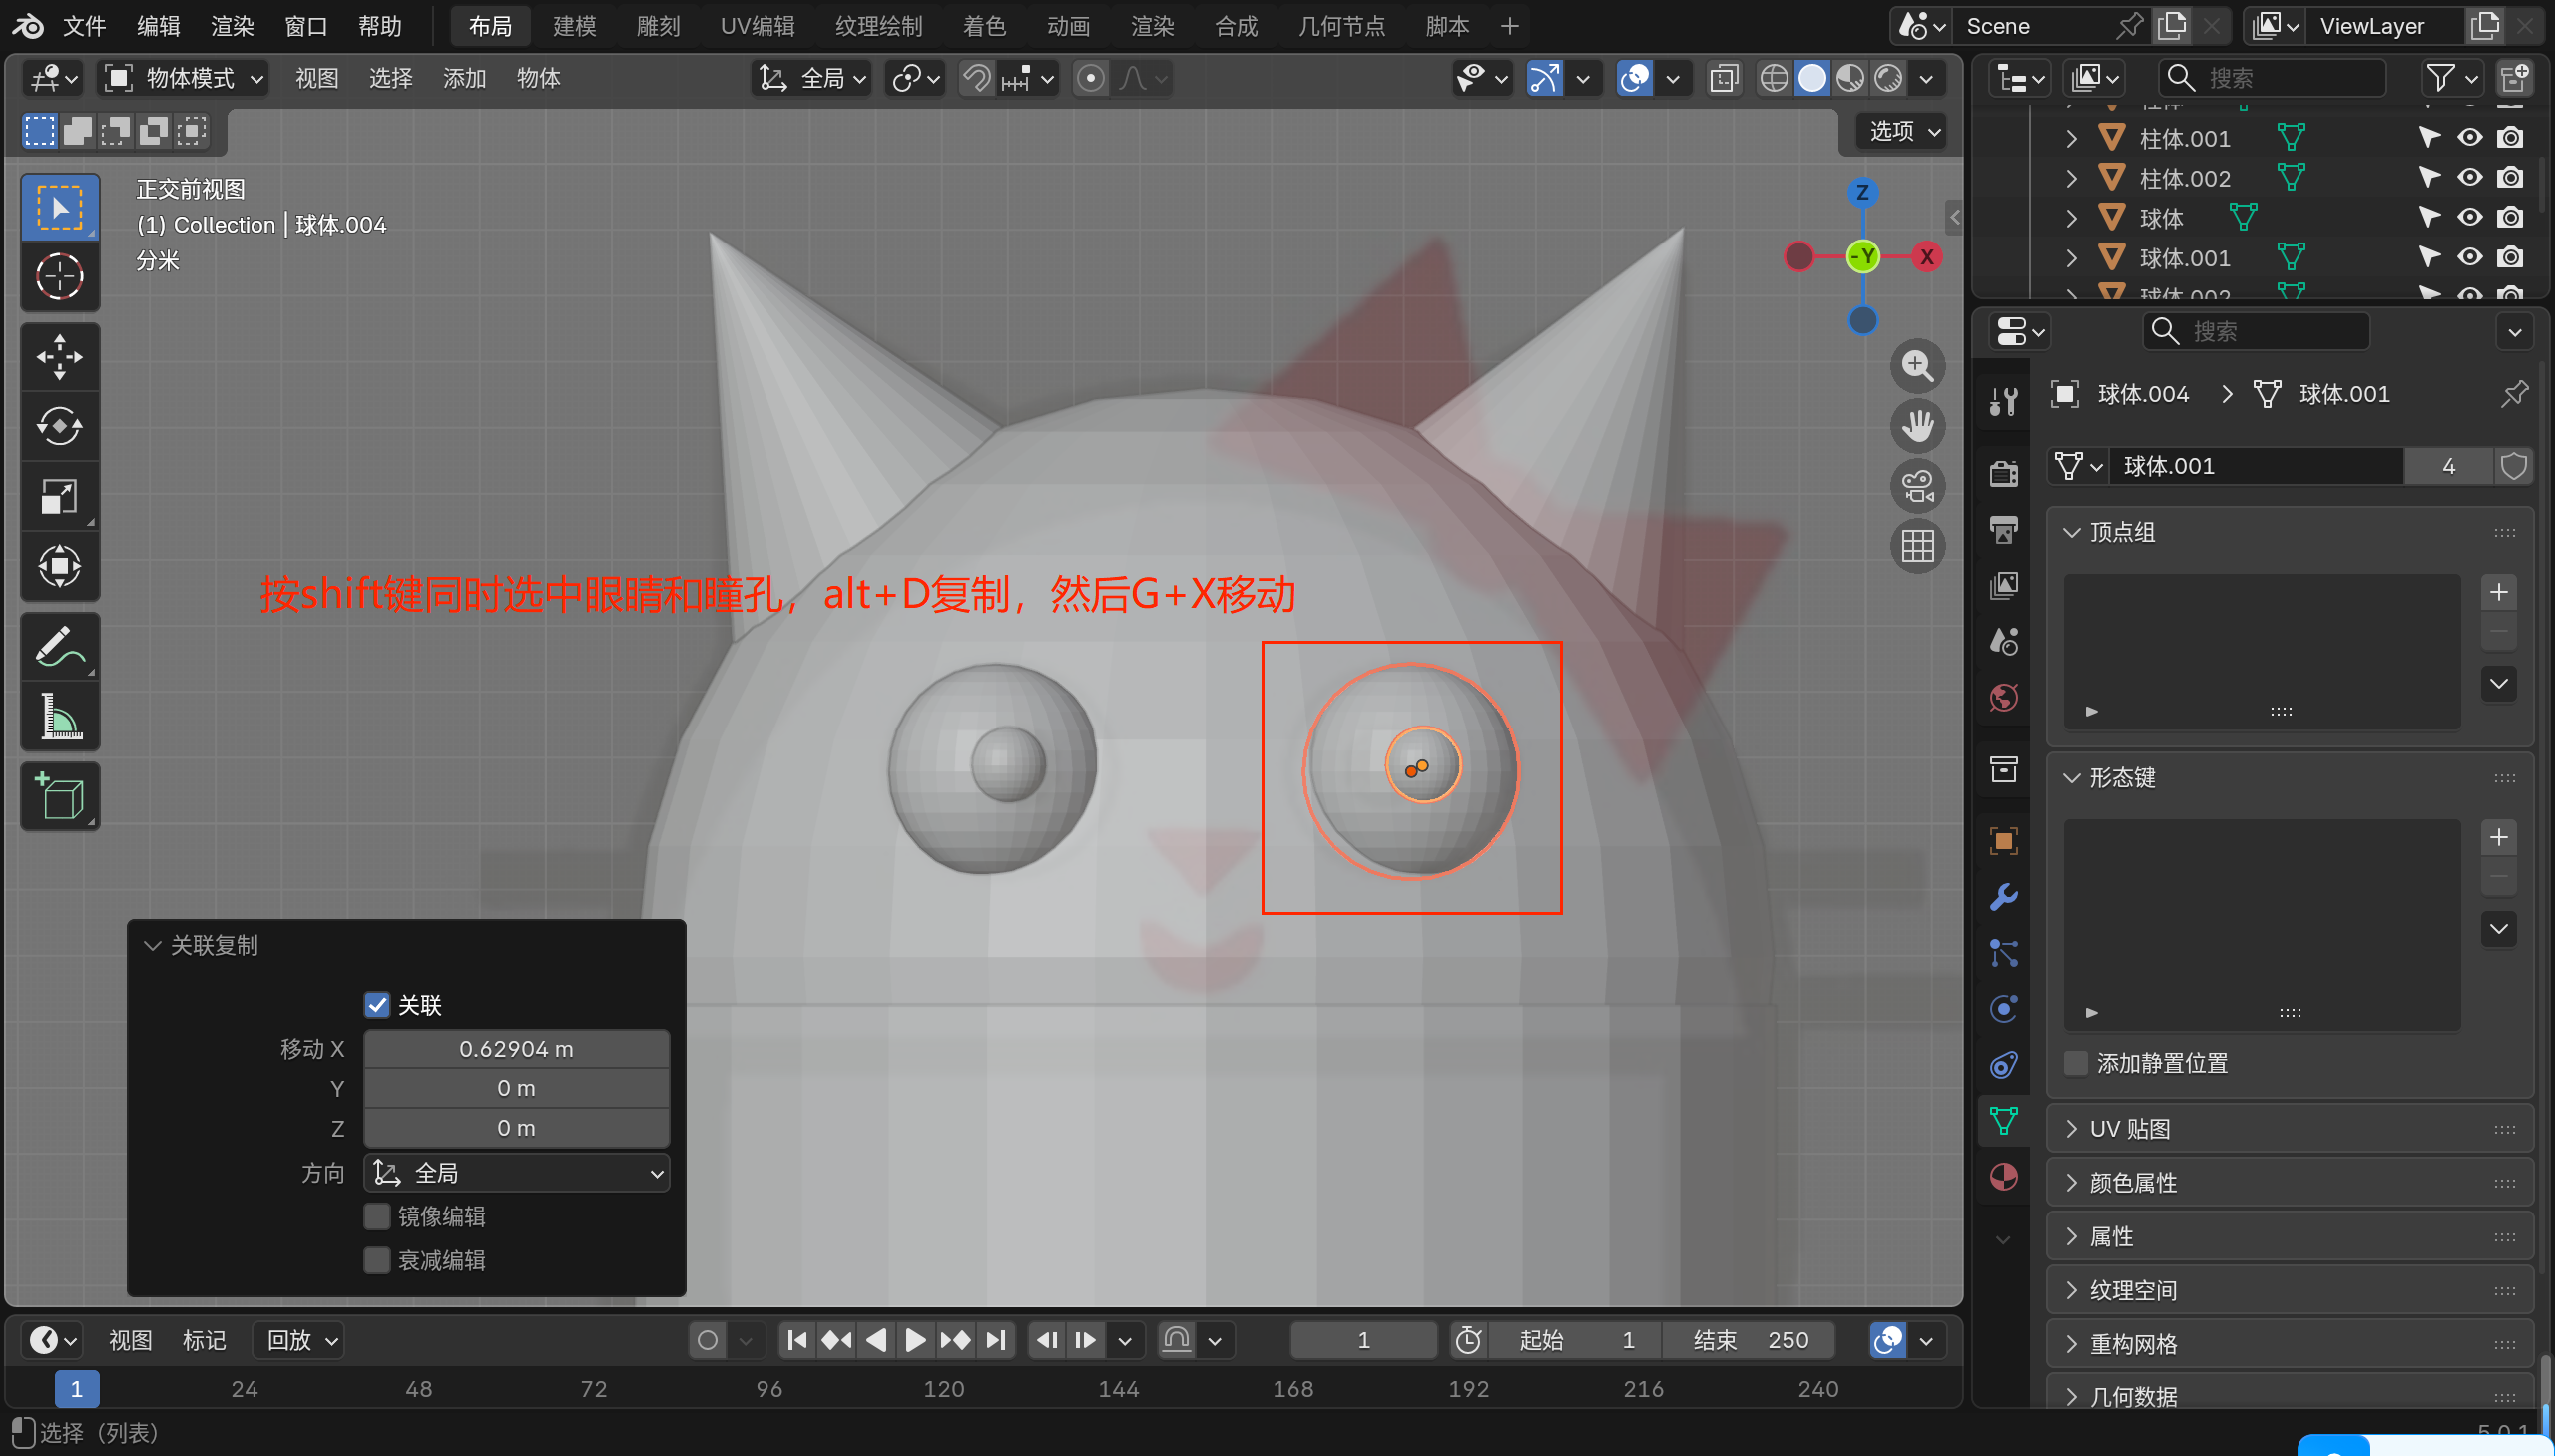Select the Rotate tool

pyautogui.click(x=59, y=427)
